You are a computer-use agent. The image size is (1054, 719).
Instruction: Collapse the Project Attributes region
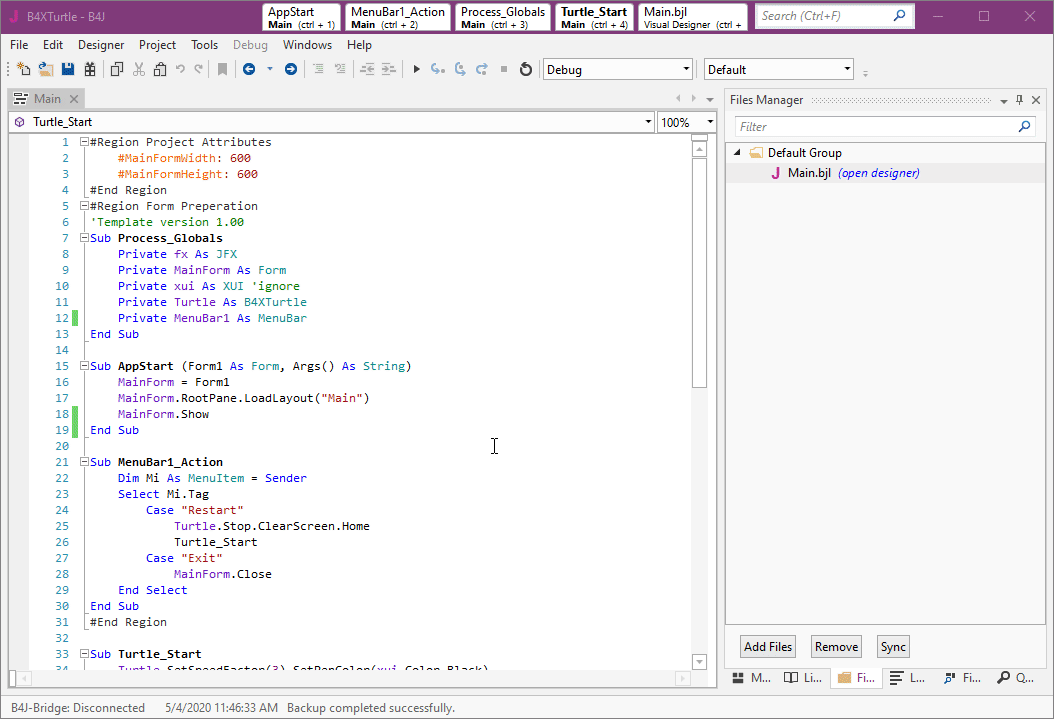(85, 142)
